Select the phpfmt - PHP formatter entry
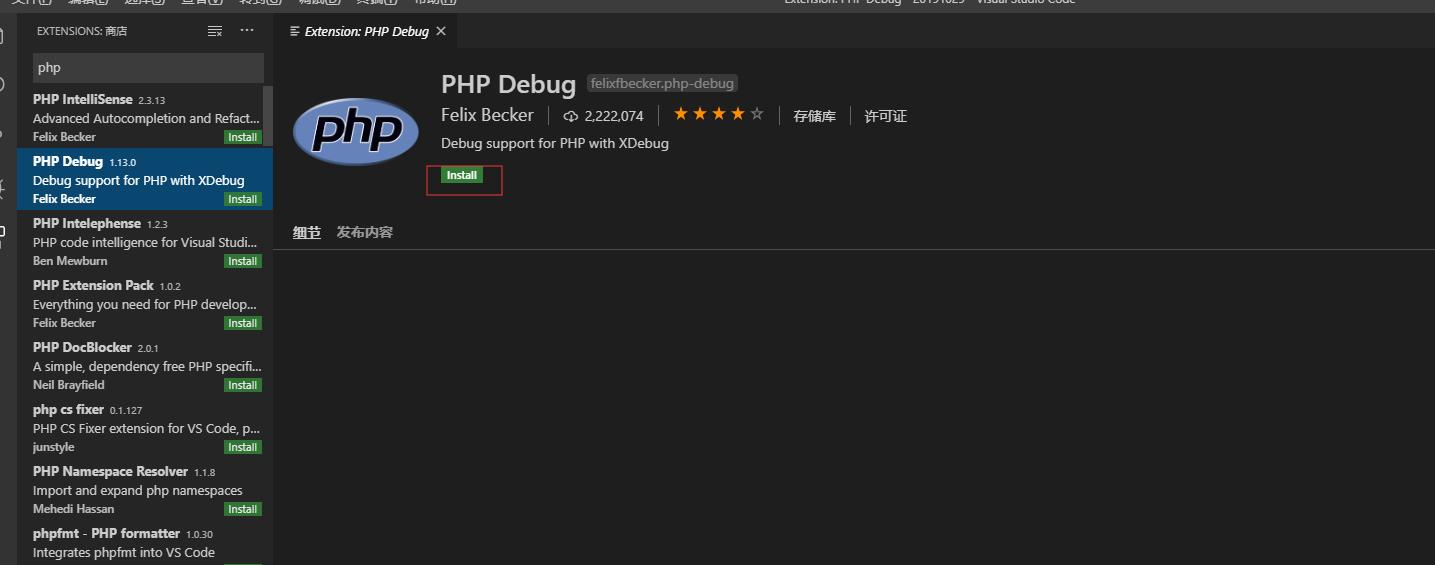Screen dimensions: 1435x565 (x=144, y=543)
